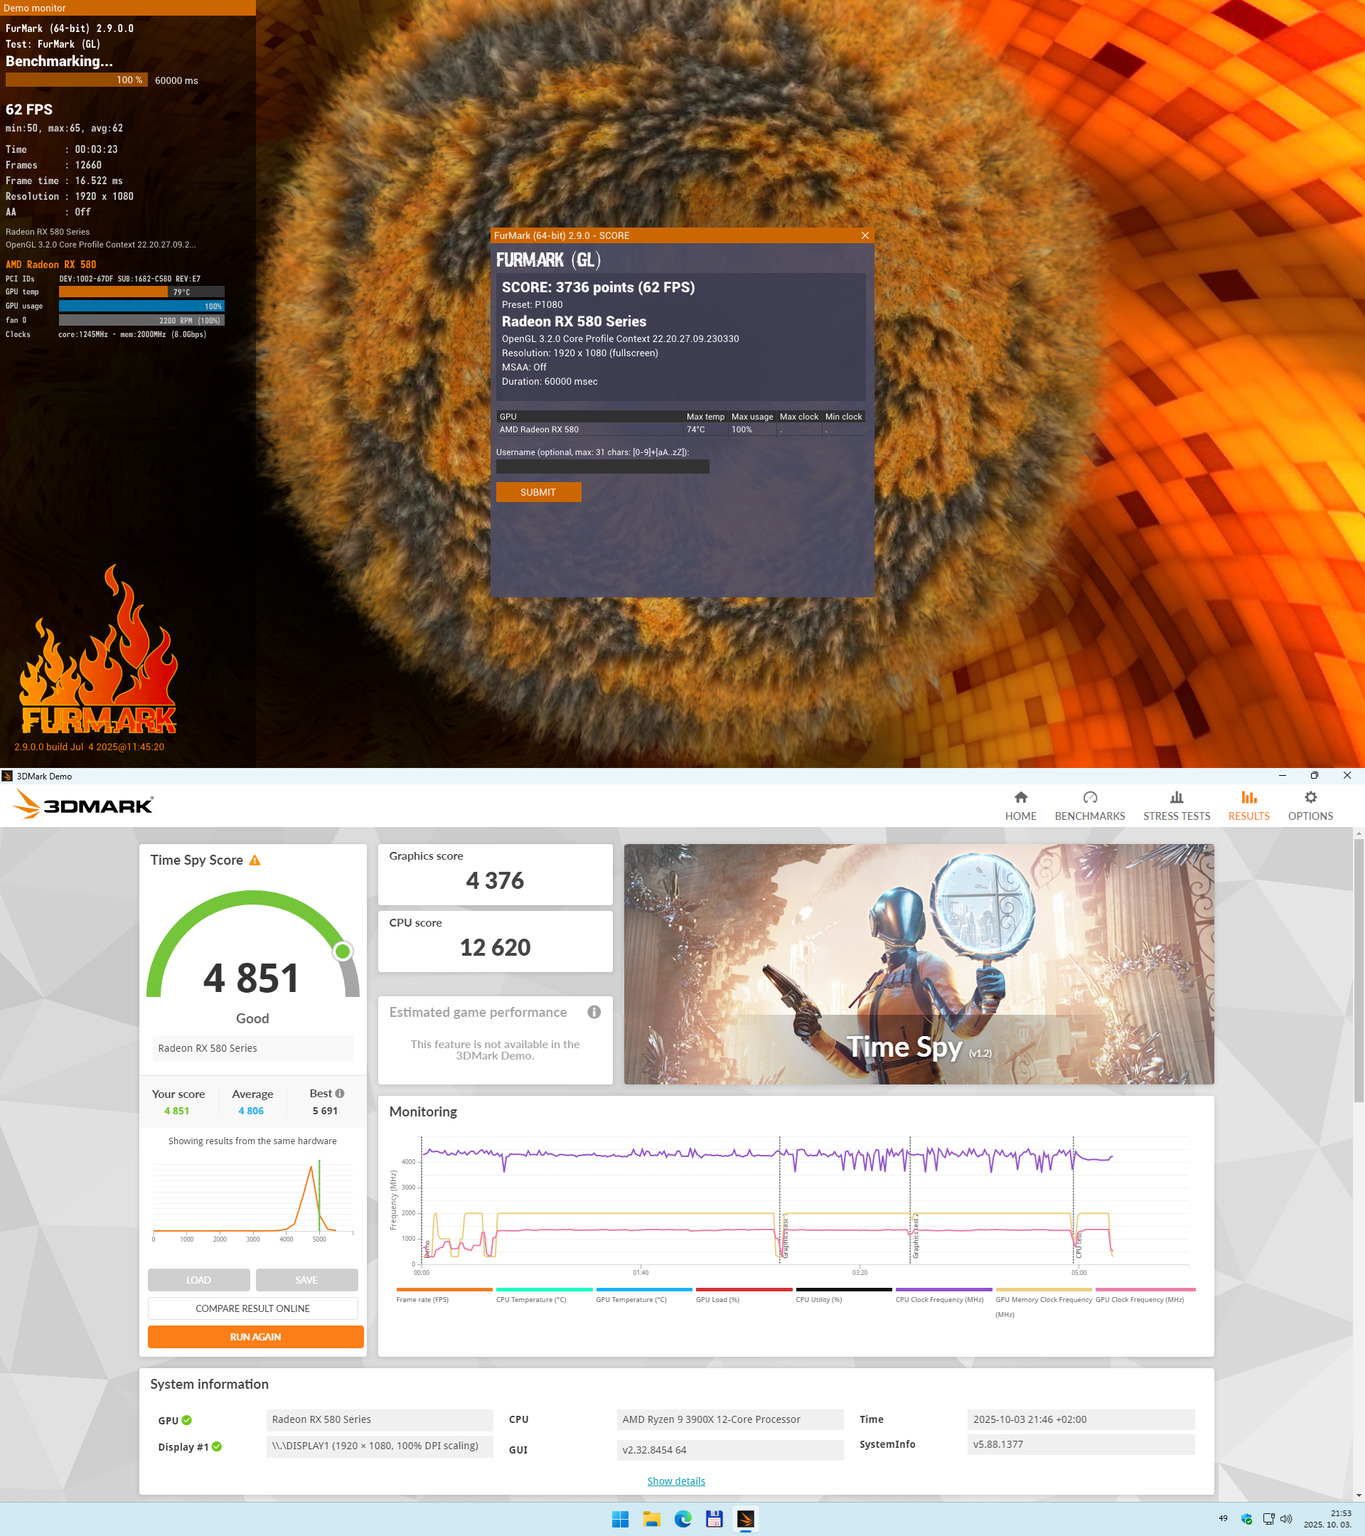Open the OPTIONS section

(1310, 805)
